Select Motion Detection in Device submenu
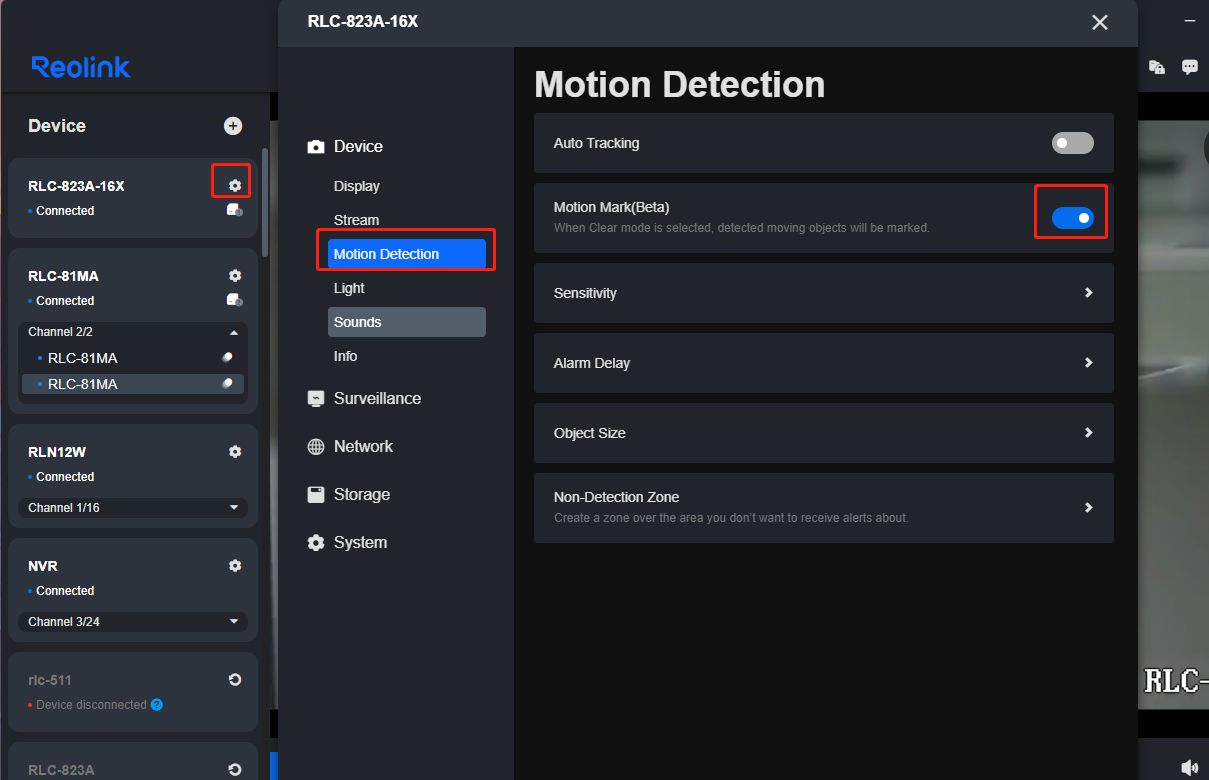Screen dimensions: 1209x780 407,254
